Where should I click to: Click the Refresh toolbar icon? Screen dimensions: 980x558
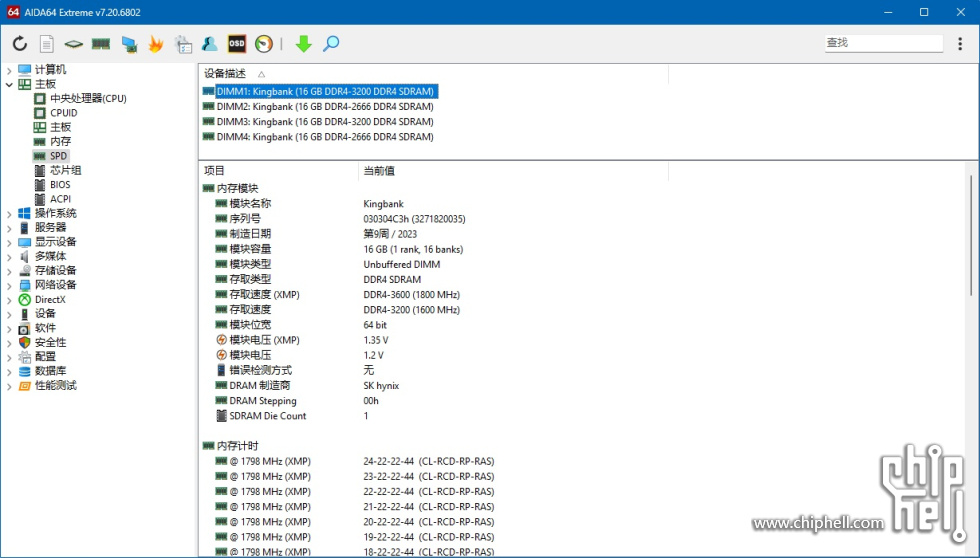20,44
